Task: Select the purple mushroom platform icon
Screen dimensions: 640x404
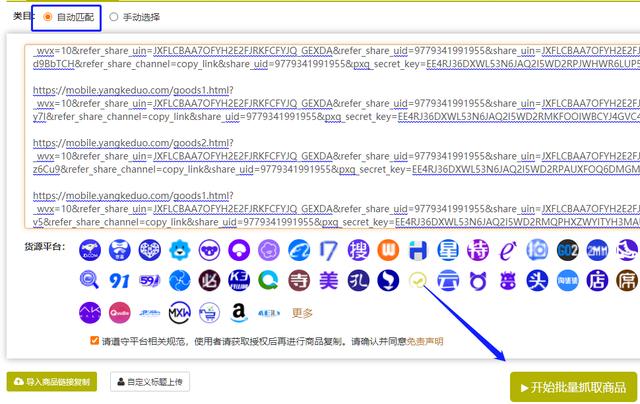Action: (x=239, y=250)
